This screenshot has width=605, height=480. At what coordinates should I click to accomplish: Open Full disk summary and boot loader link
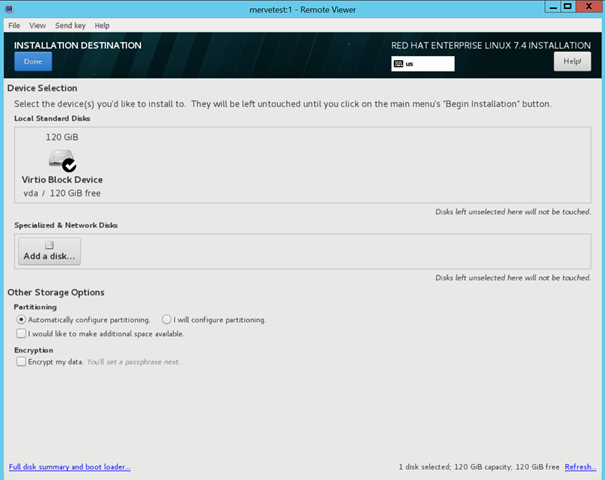tap(69, 467)
